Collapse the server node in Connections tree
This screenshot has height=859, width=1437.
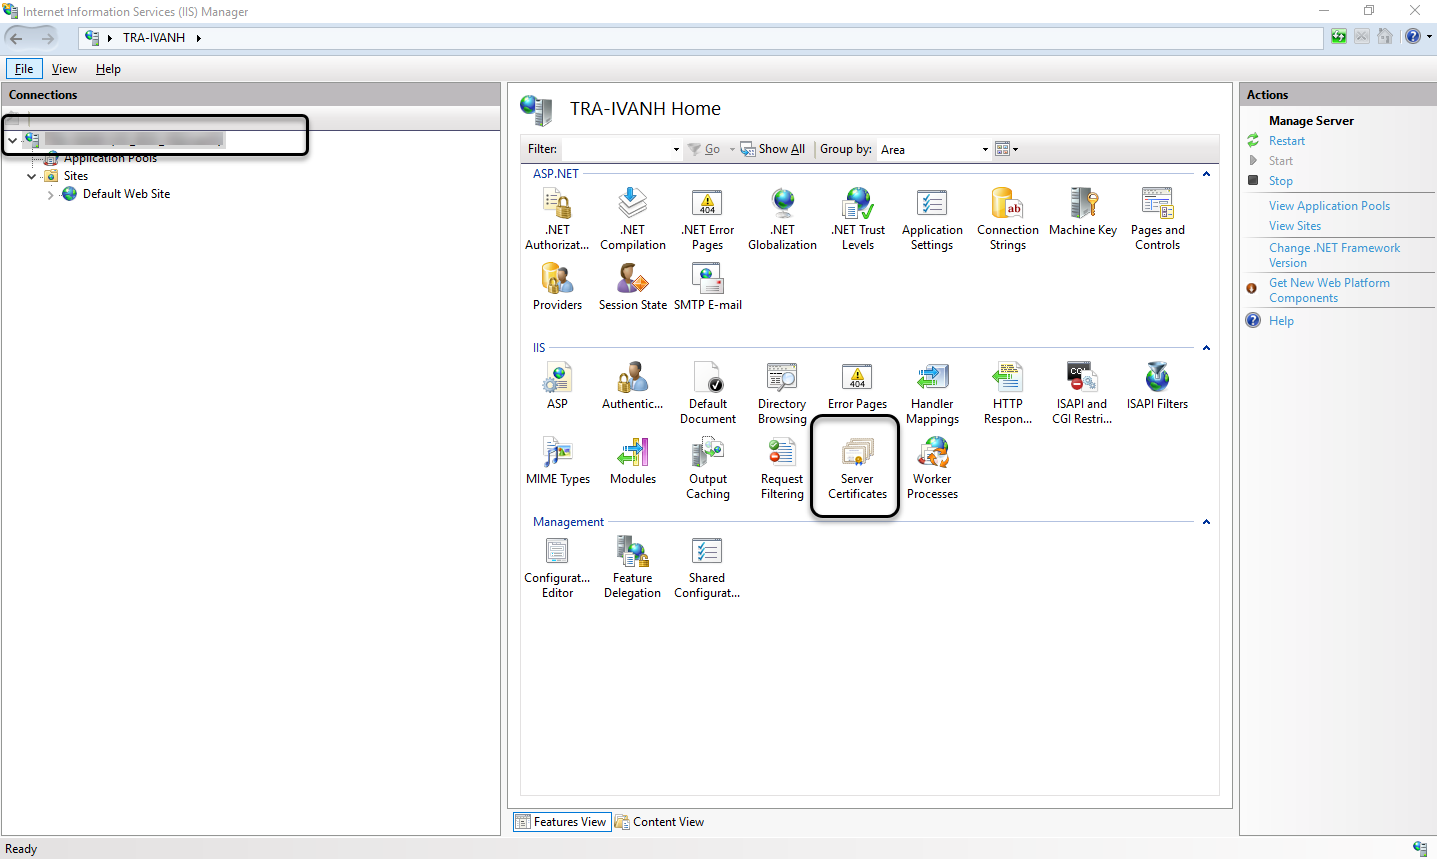[12, 140]
